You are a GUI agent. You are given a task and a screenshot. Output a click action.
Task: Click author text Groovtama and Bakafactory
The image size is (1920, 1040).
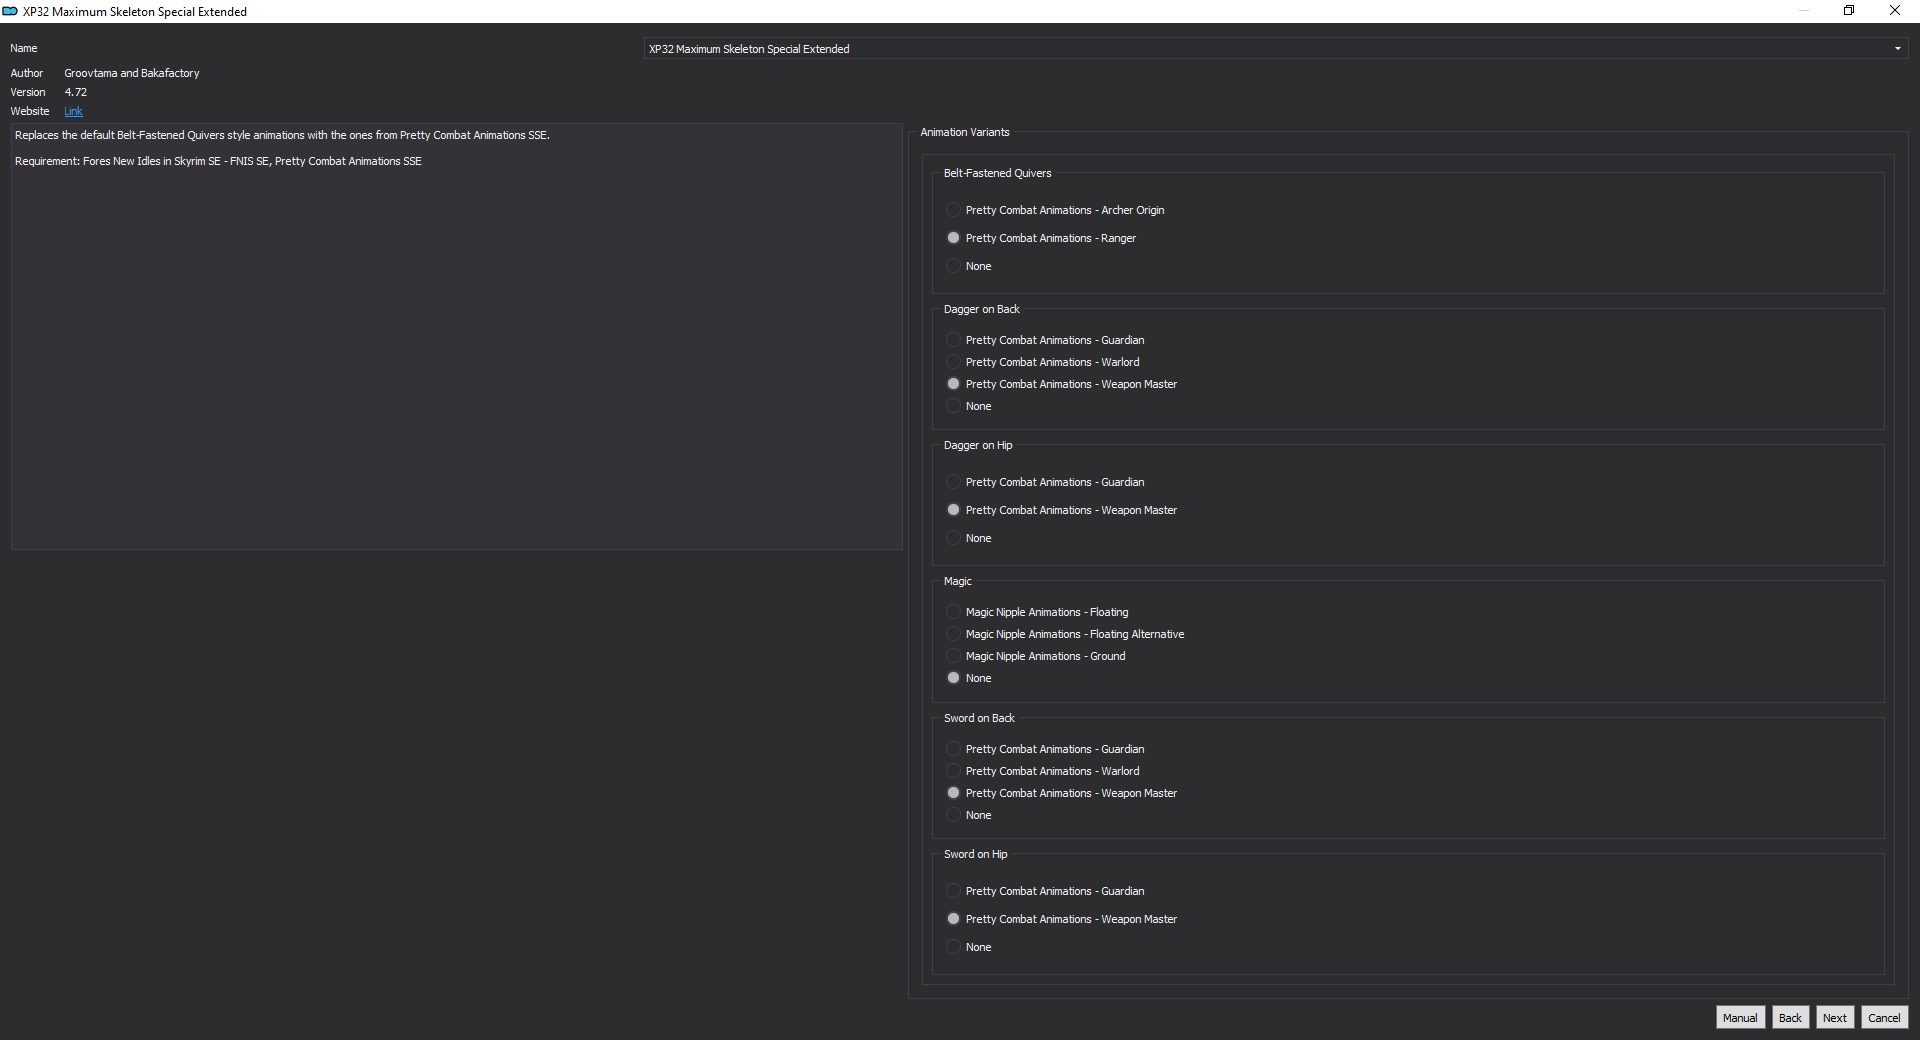click(132, 73)
